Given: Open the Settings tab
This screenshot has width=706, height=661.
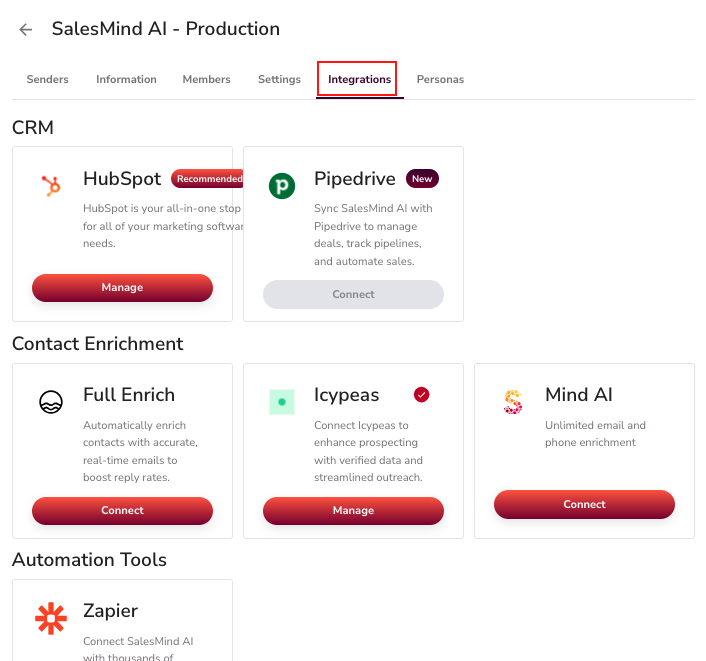Looking at the screenshot, I should point(279,80).
